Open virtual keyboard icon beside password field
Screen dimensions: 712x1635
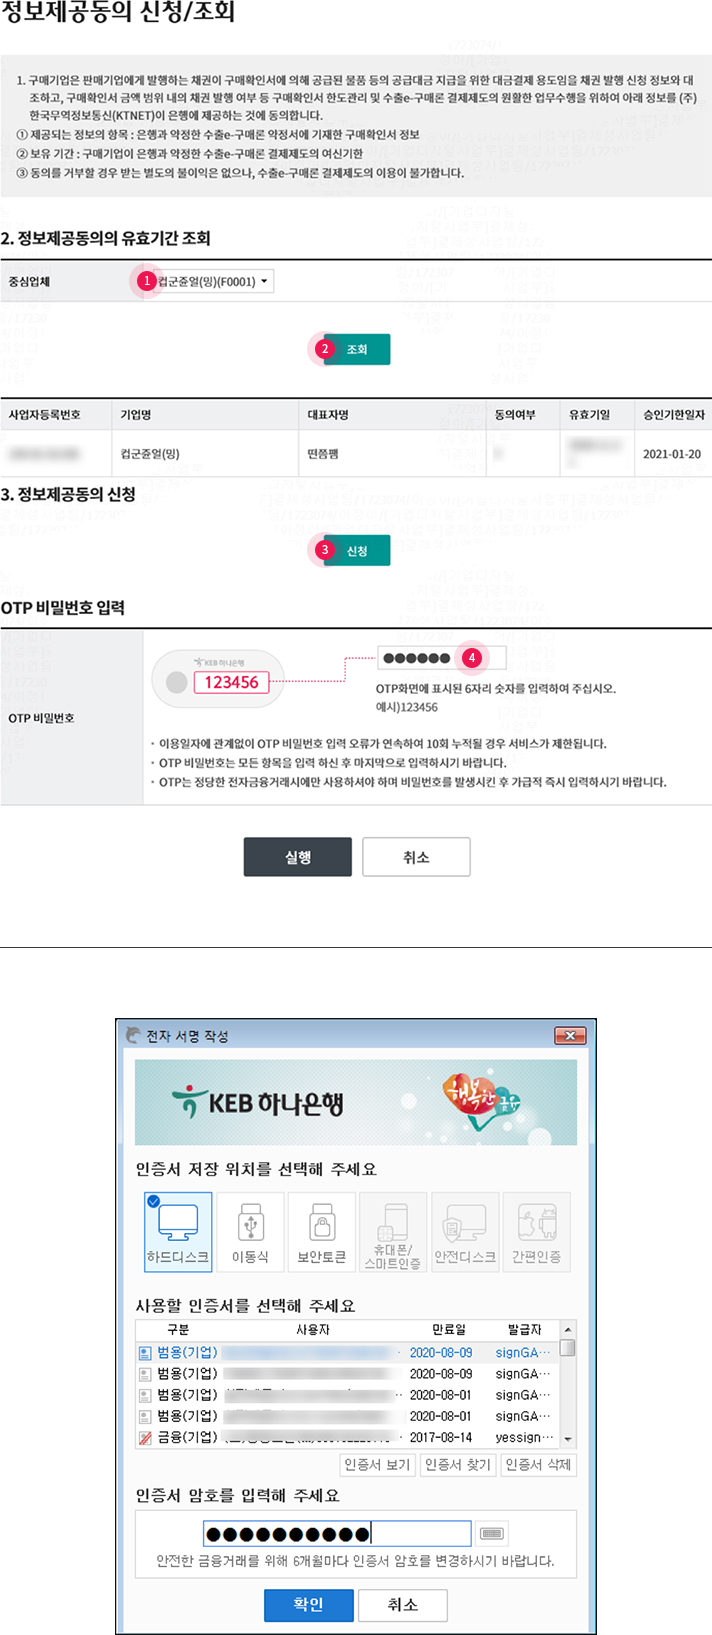pyautogui.click(x=491, y=1533)
